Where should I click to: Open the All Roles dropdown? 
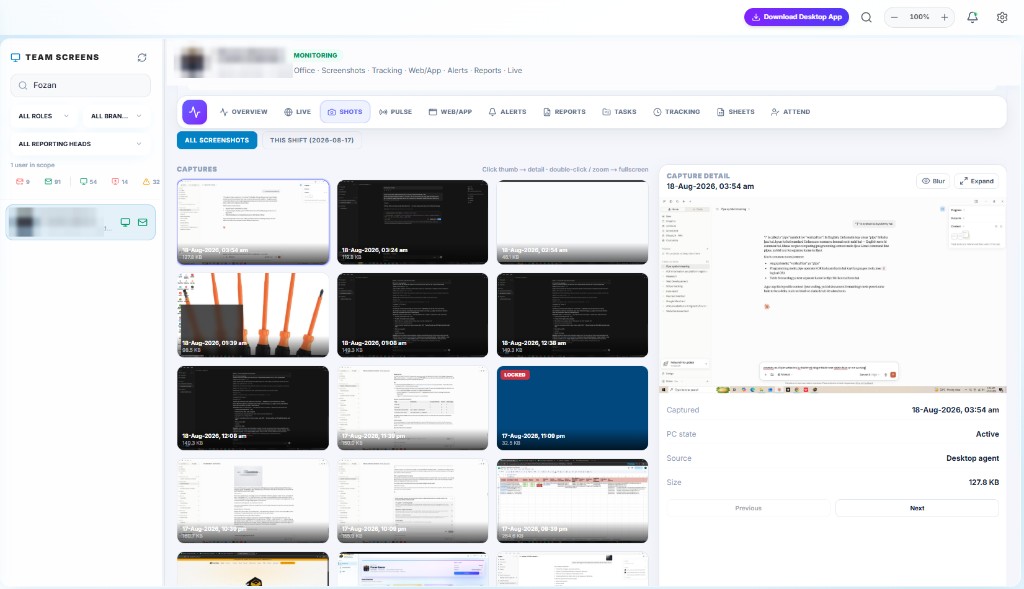coord(43,116)
